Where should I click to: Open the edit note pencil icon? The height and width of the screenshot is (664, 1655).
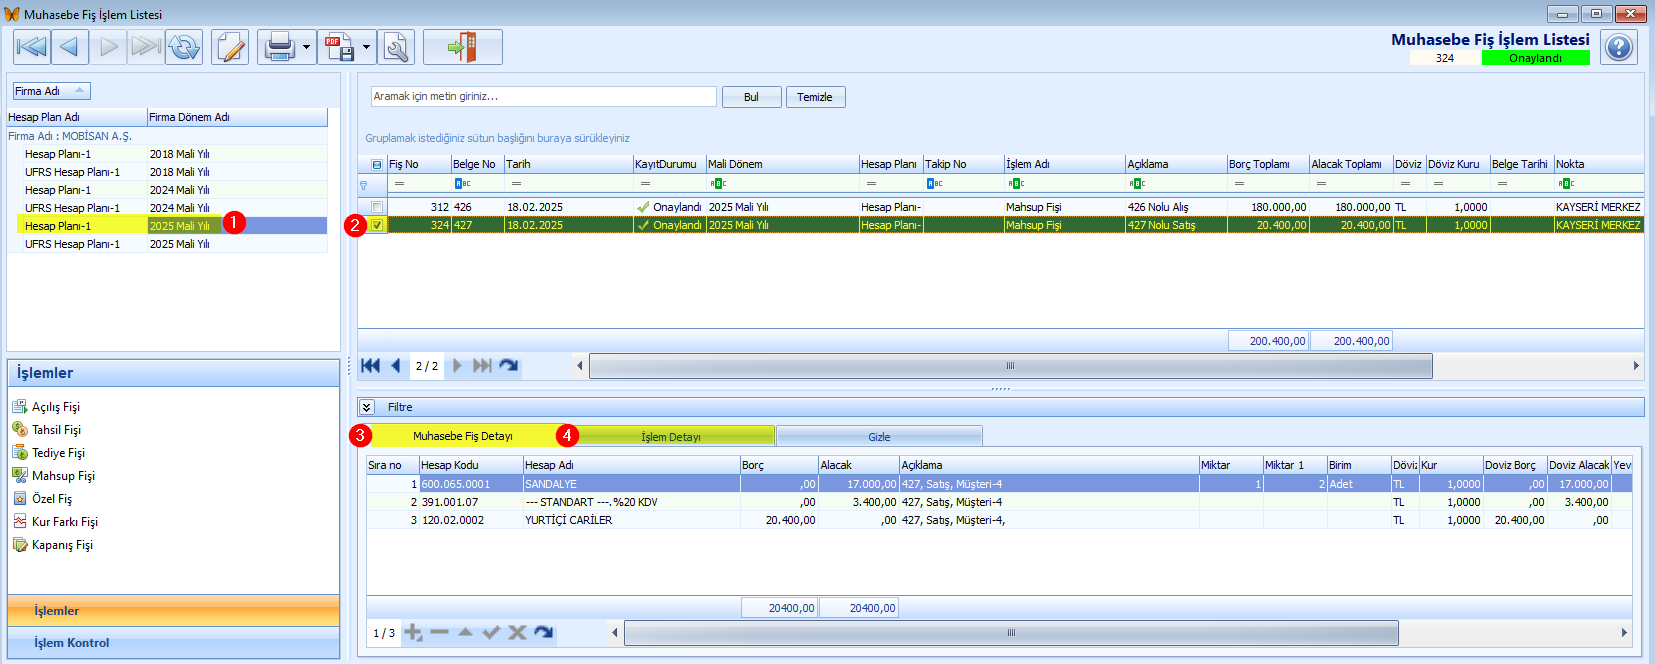230,47
